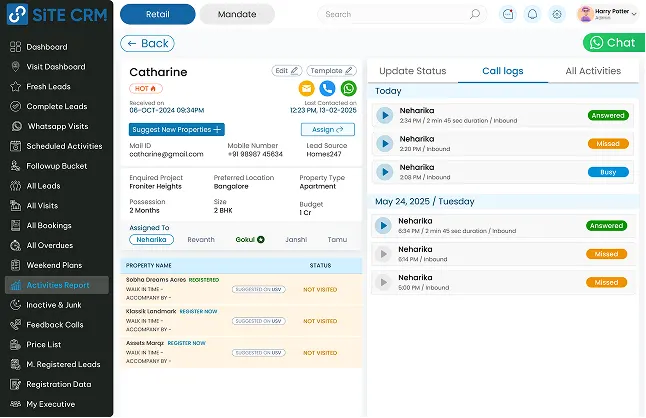This screenshot has width=646, height=418.
Task: Go Back to previous page
Action: point(147,43)
